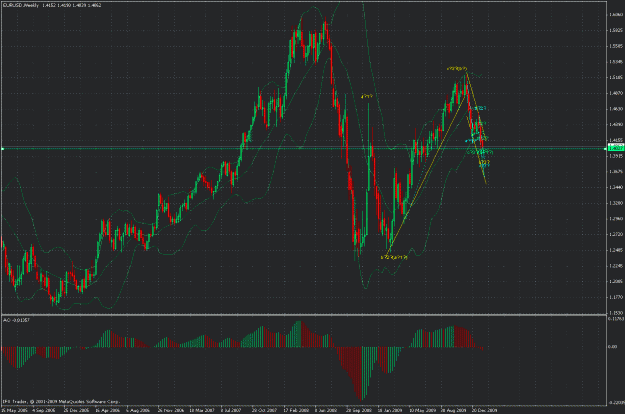Select the current price marker on the price axis
Image resolution: width=625 pixels, height=414 pixels.
coord(615,147)
